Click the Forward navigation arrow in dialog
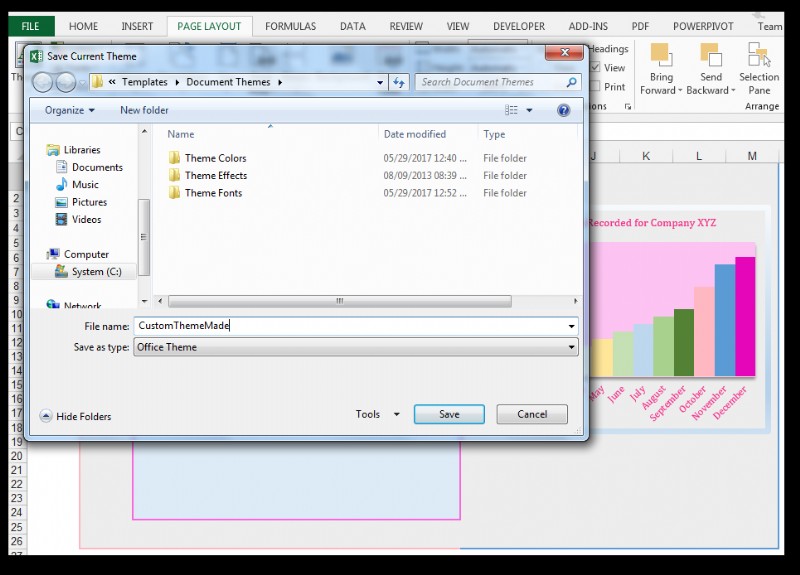The height and width of the screenshot is (575, 800). tap(66, 82)
